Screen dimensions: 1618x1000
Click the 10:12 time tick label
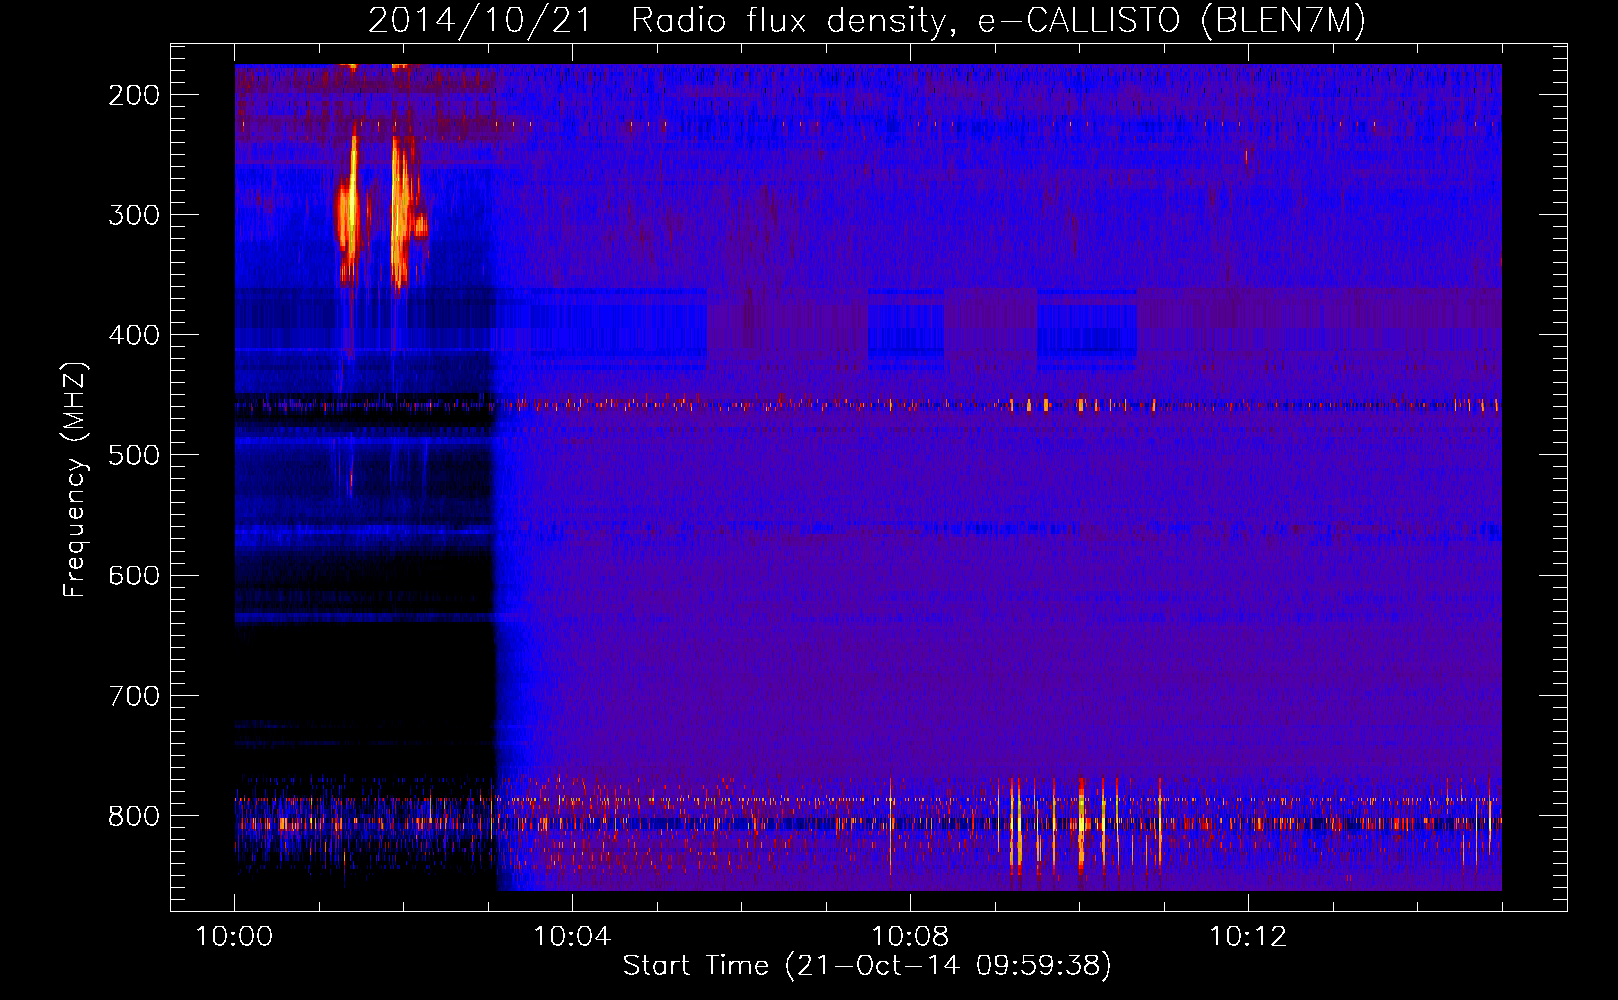[x=1248, y=936]
